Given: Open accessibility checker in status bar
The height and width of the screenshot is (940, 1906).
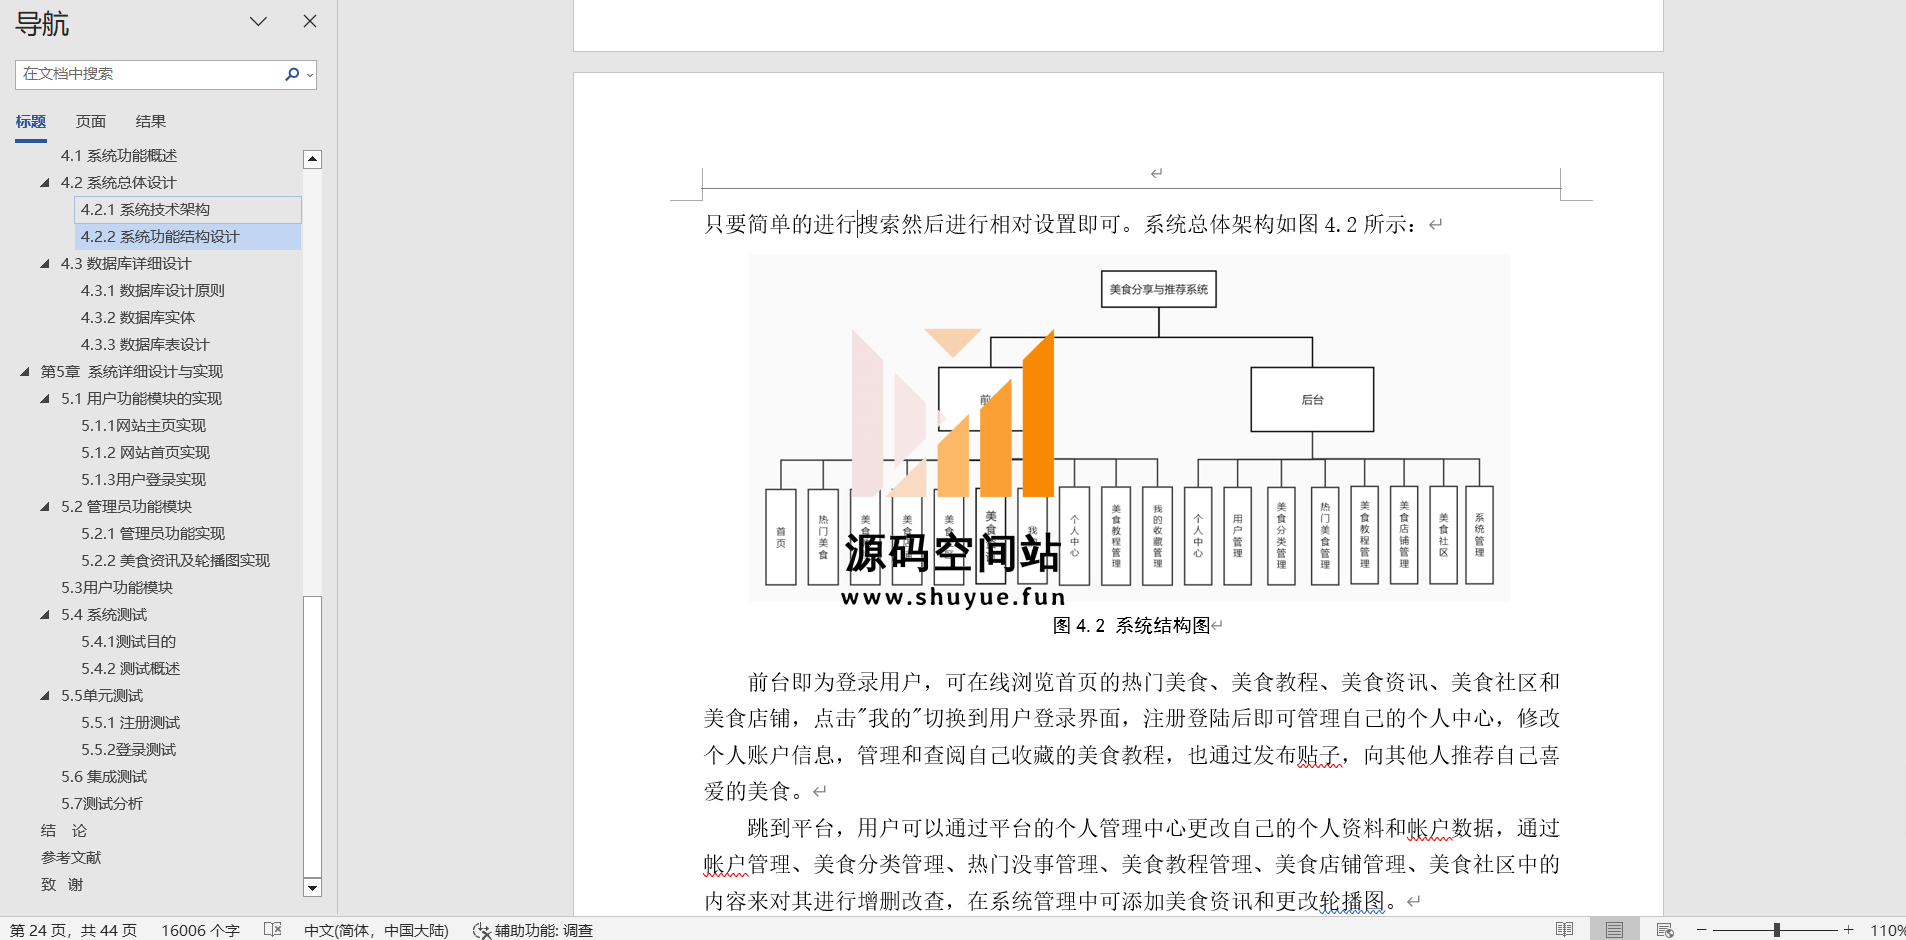Looking at the screenshot, I should [x=533, y=930].
